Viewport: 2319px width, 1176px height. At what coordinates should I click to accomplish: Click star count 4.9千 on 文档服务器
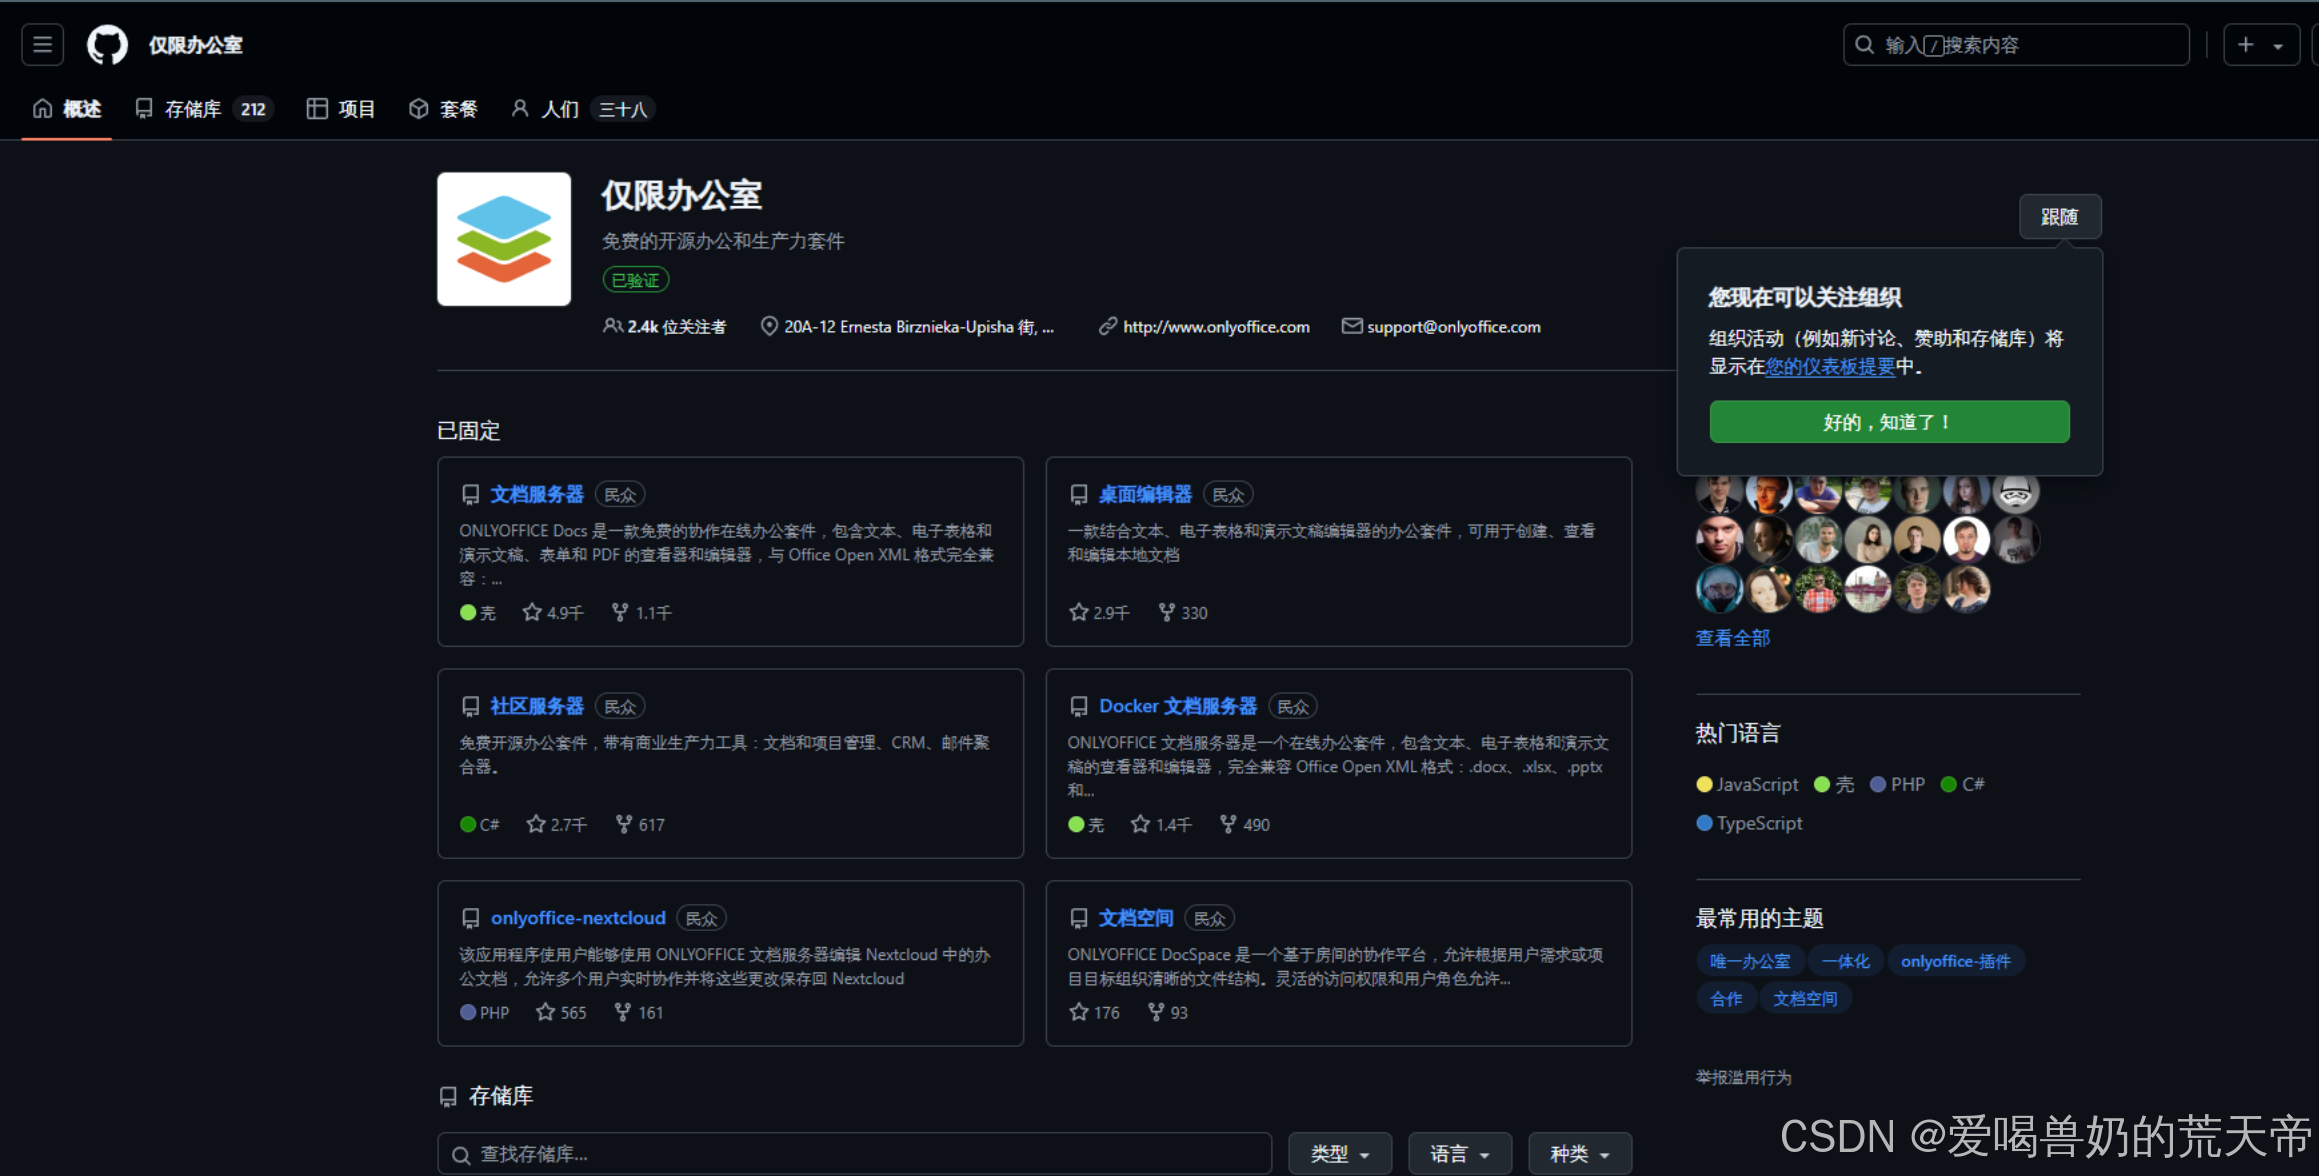pyautogui.click(x=553, y=613)
